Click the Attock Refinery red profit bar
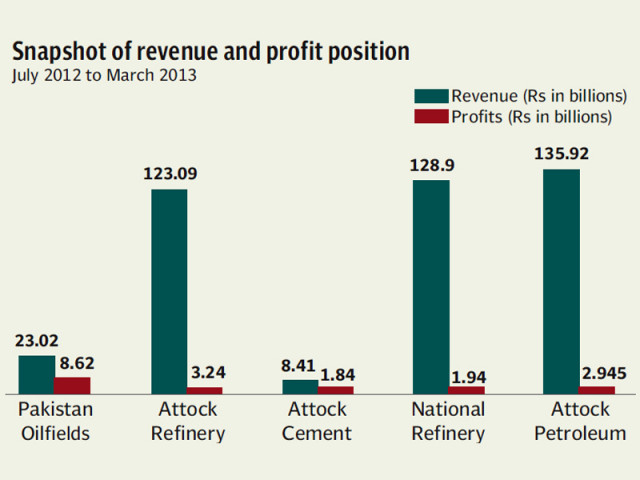 204,391
